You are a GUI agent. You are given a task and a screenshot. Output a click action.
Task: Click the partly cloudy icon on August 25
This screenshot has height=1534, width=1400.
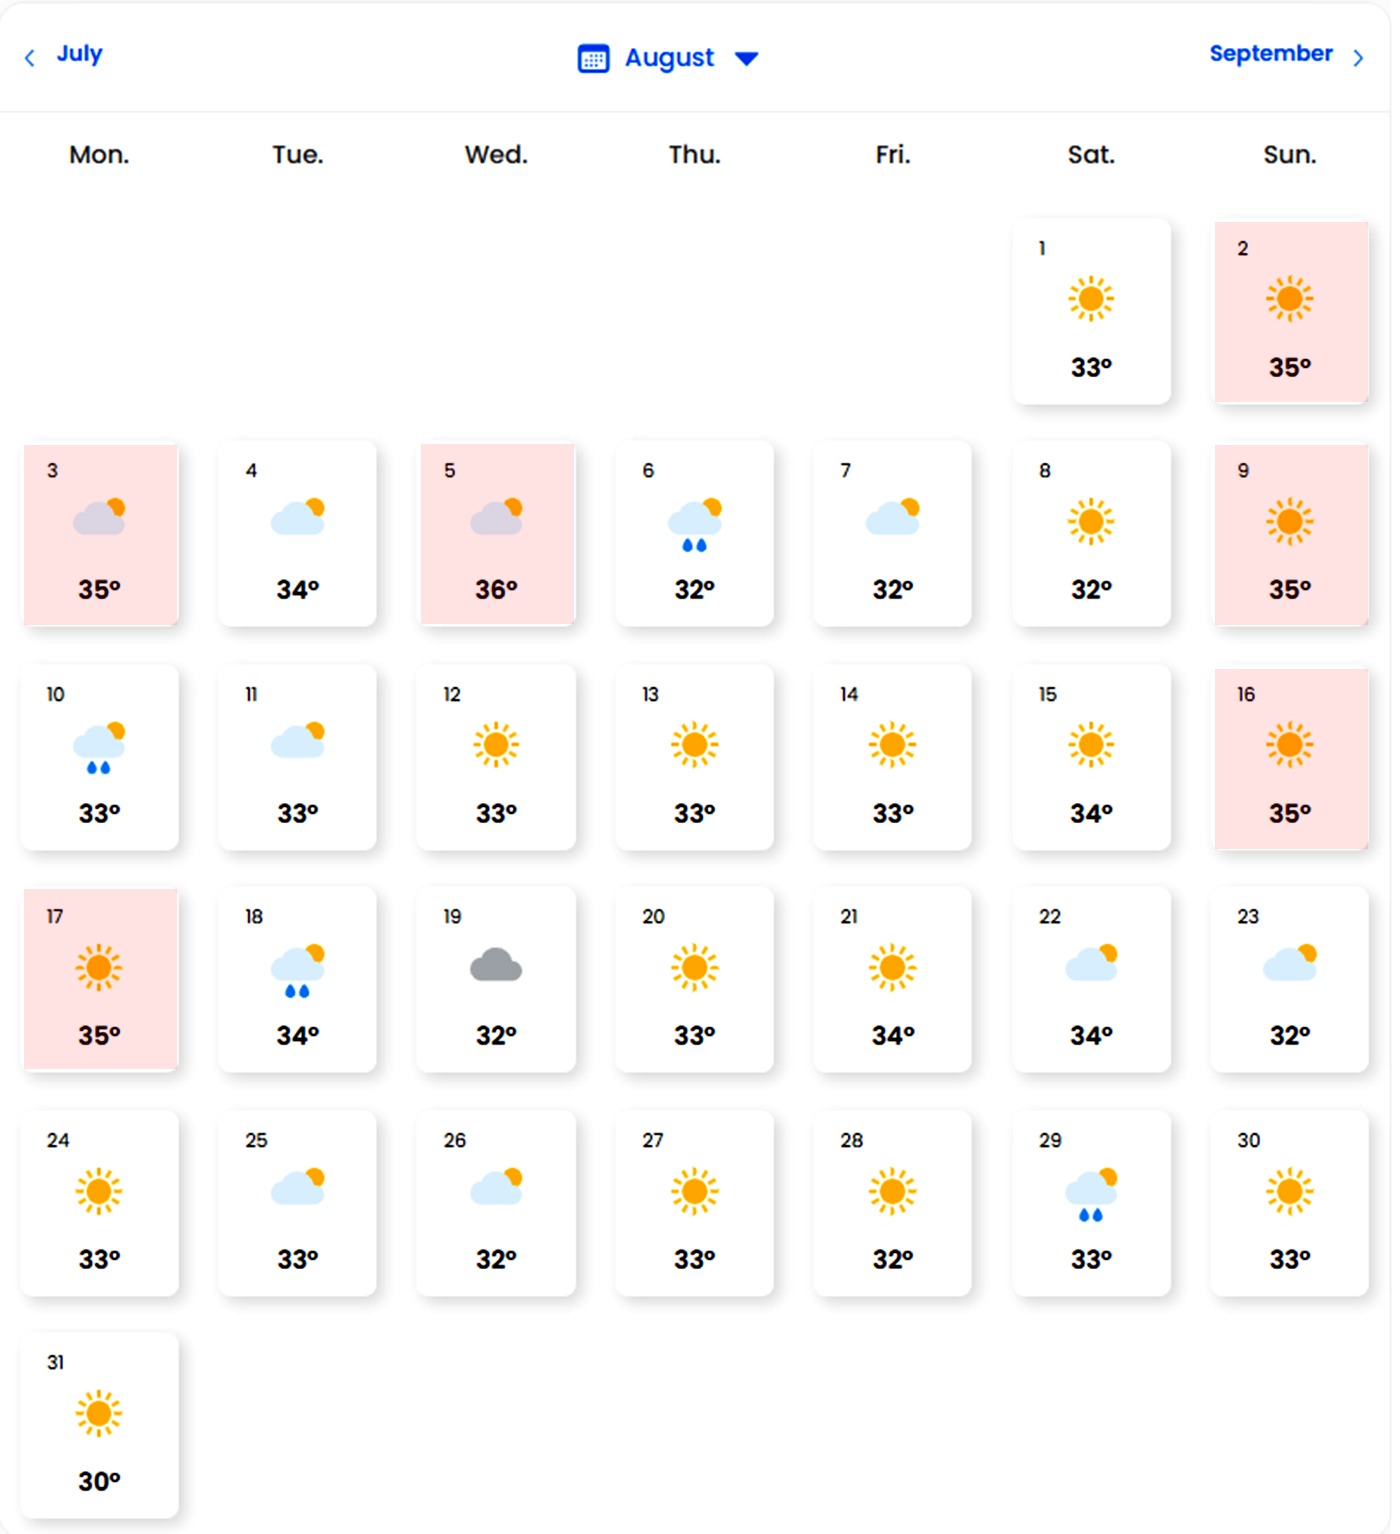tap(297, 1186)
